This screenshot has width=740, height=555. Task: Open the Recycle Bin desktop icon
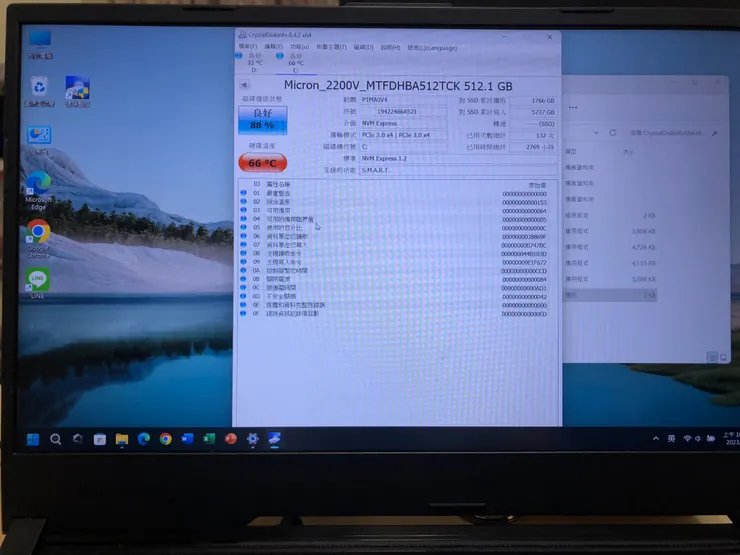tap(39, 92)
